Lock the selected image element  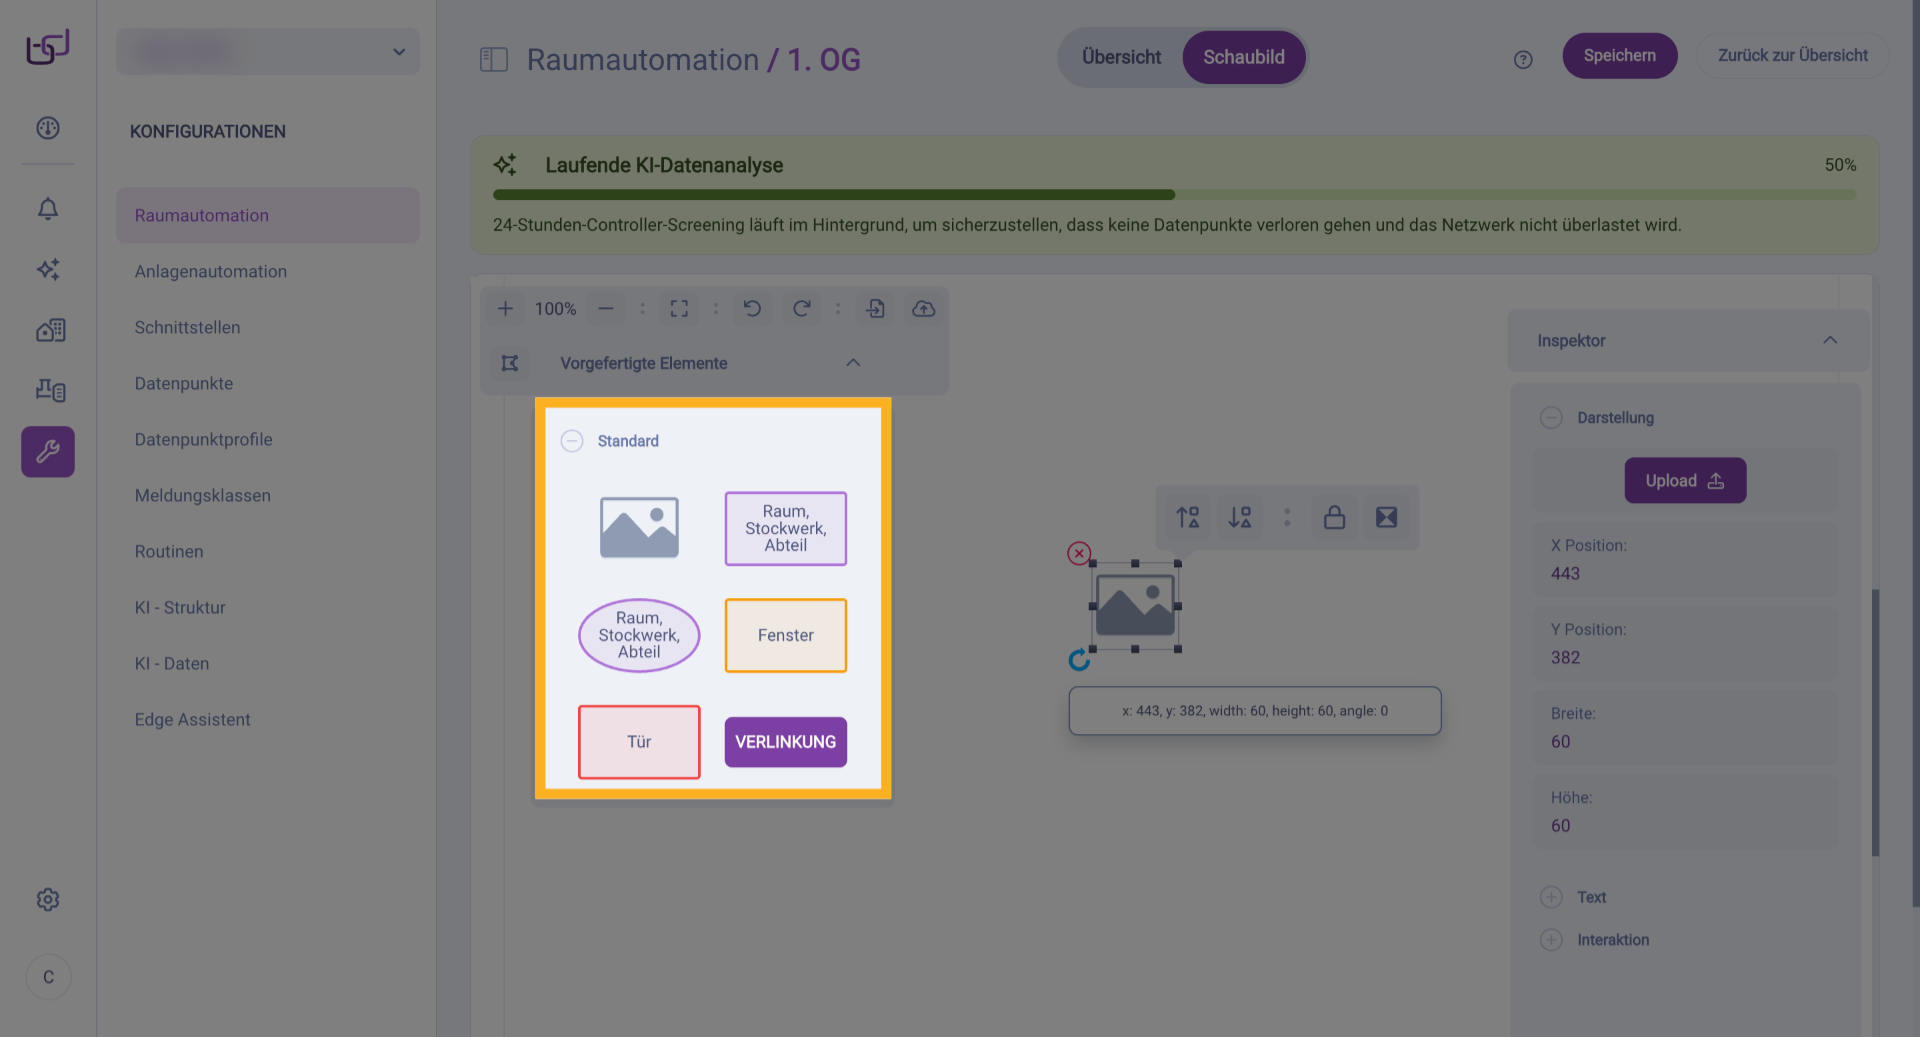[1334, 517]
